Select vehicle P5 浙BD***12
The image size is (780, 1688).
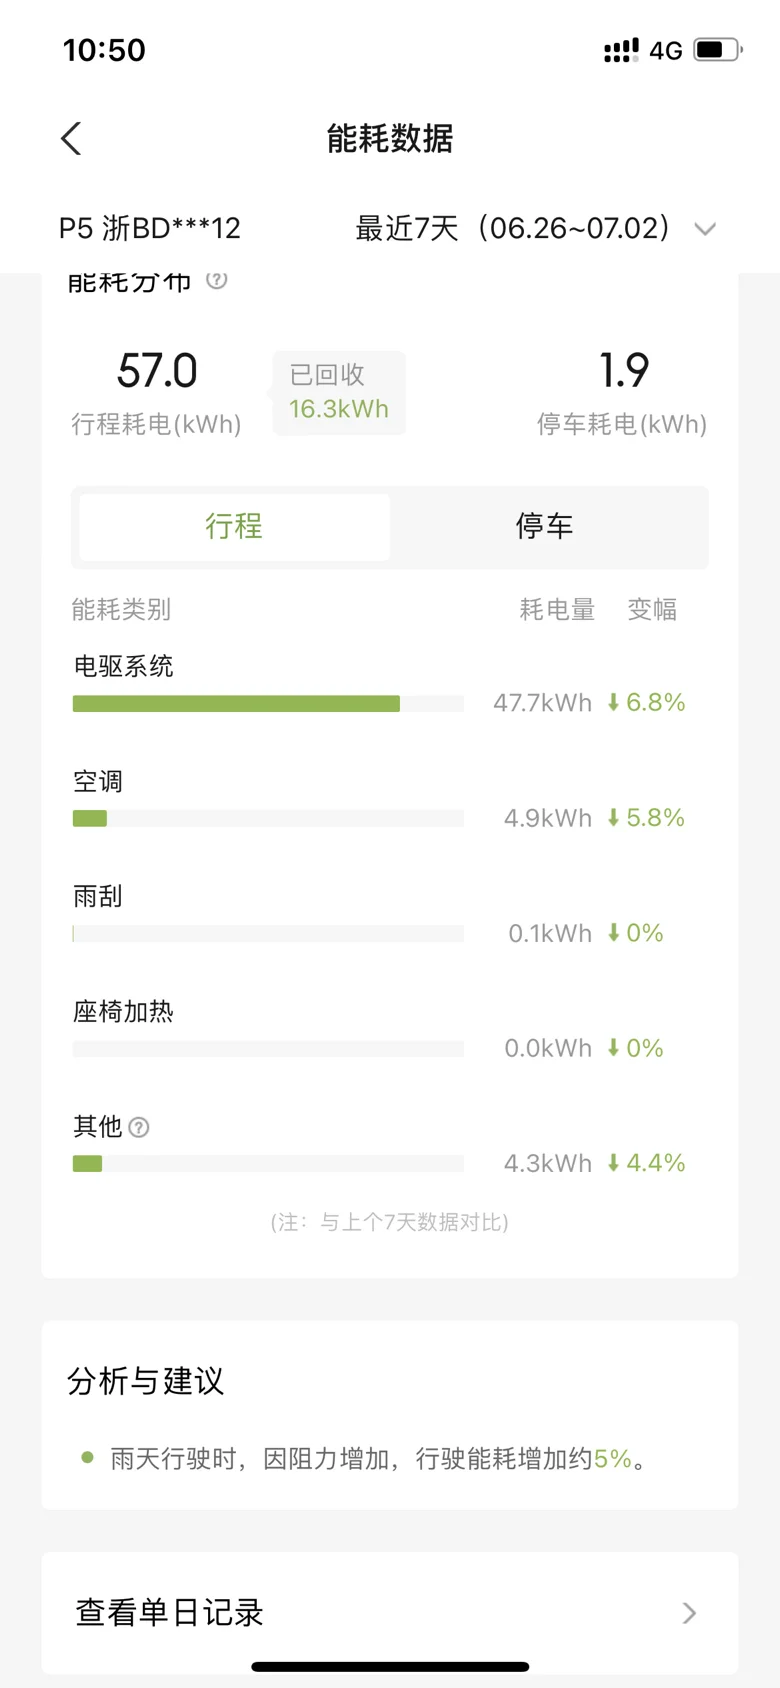pos(150,228)
